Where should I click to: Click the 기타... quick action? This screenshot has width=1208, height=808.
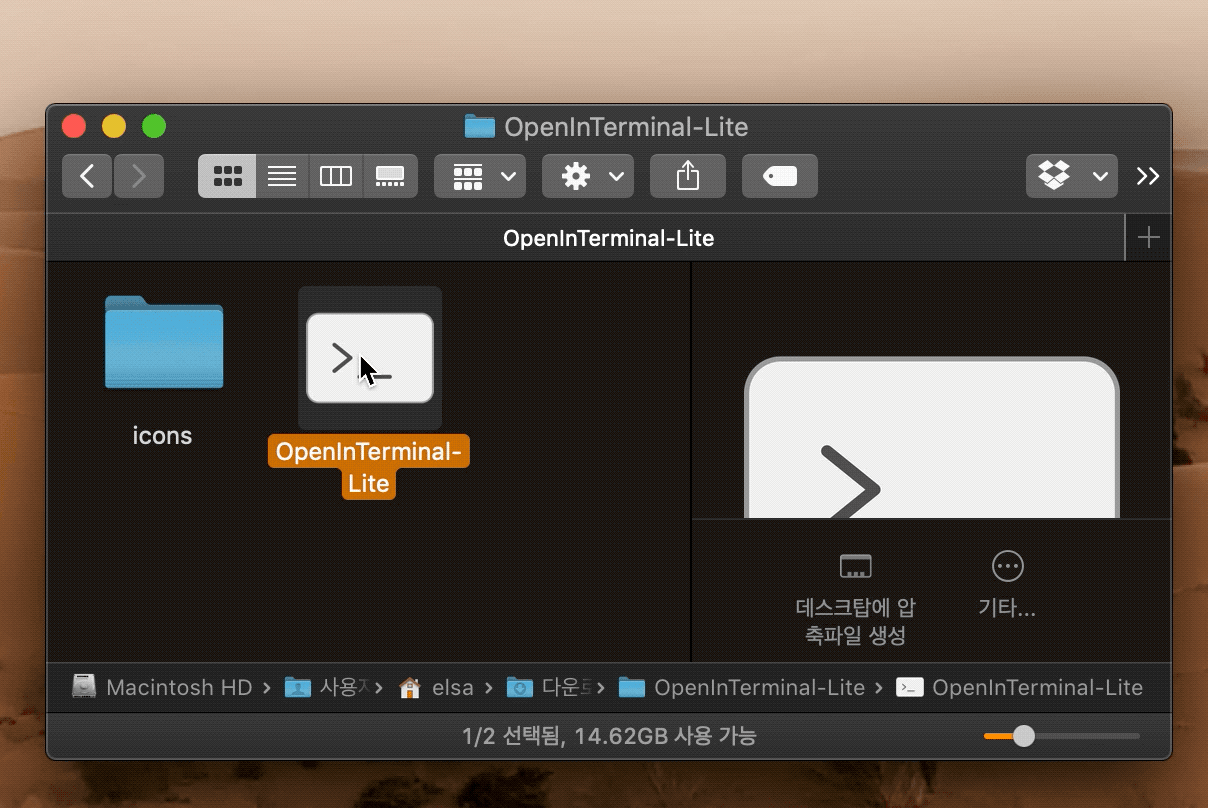(1007, 586)
